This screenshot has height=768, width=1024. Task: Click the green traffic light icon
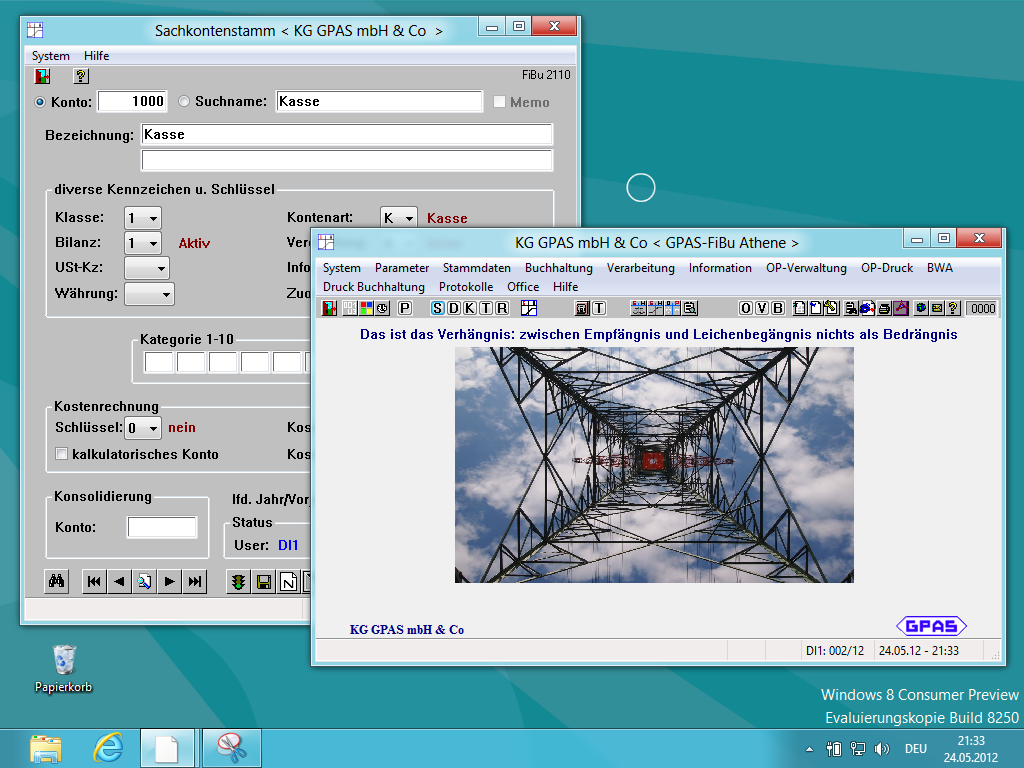238,582
